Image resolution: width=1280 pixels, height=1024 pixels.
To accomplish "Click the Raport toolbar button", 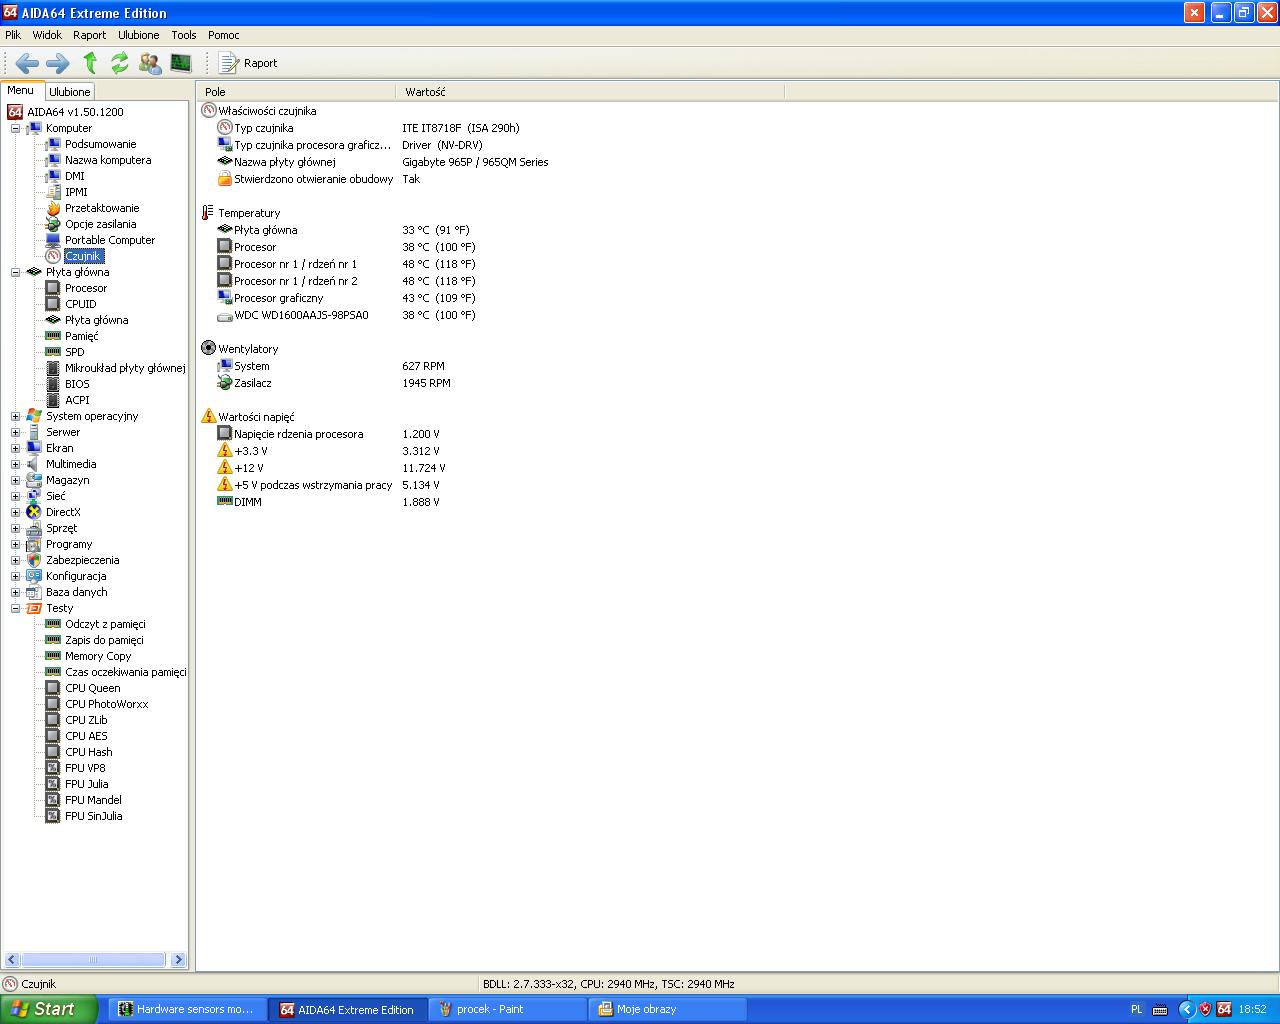I will coord(248,63).
